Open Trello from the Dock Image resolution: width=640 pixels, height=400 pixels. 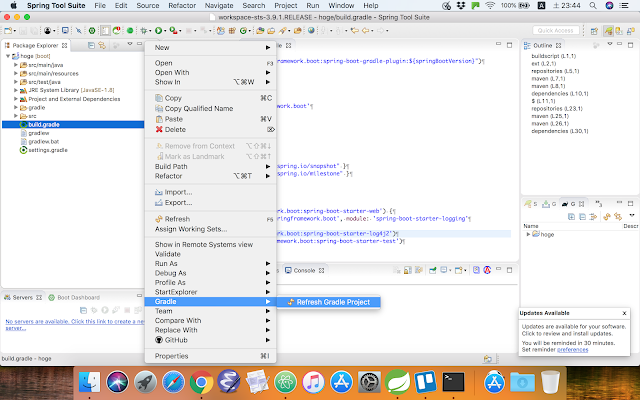pyautogui.click(x=425, y=382)
